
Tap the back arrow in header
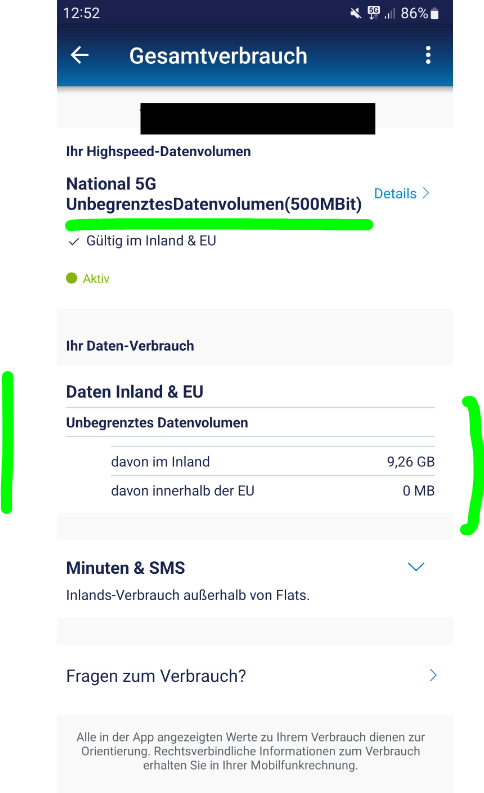pyautogui.click(x=80, y=55)
